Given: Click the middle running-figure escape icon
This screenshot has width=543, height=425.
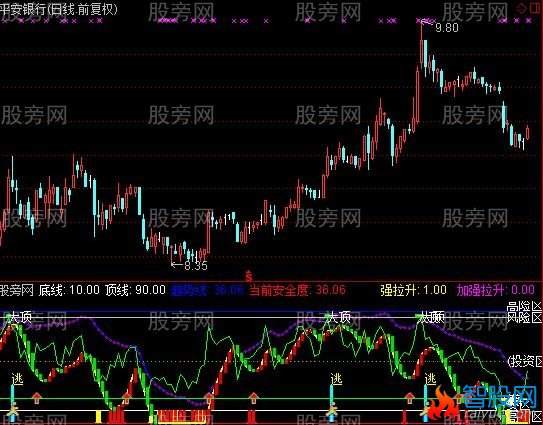Looking at the screenshot, I should click(332, 410).
